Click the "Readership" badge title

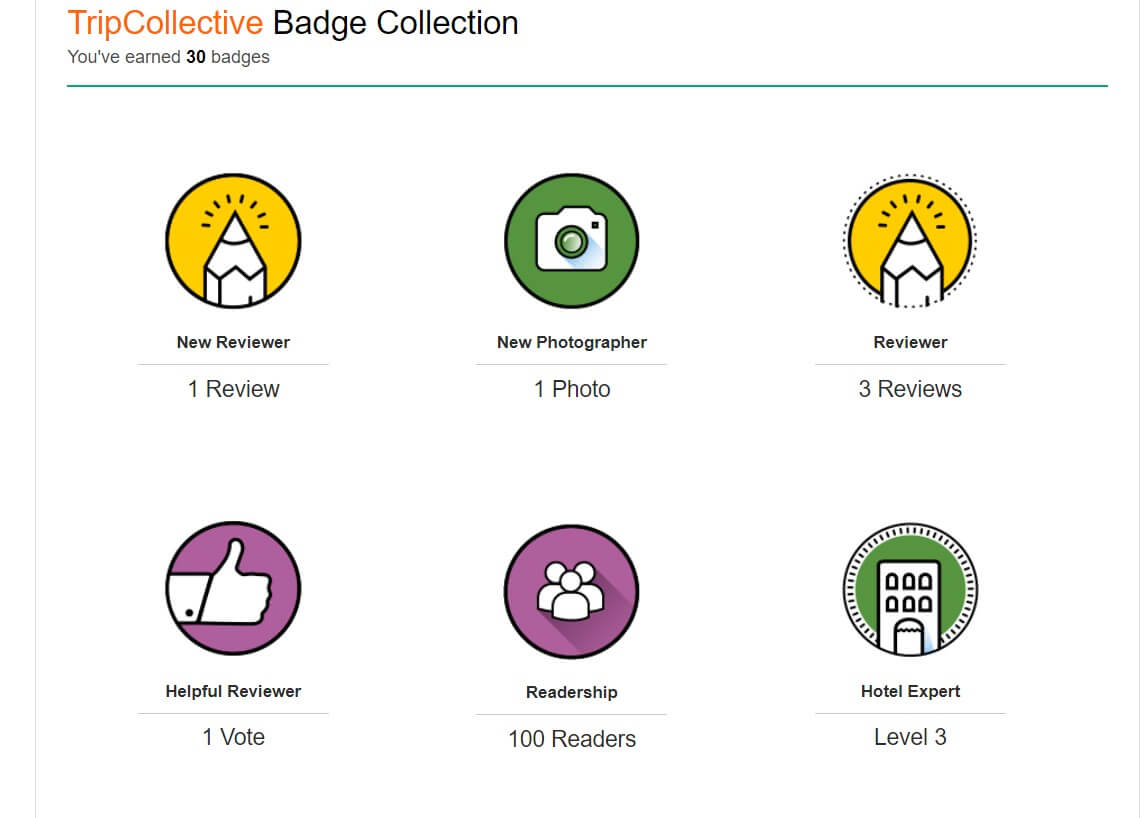tap(571, 692)
